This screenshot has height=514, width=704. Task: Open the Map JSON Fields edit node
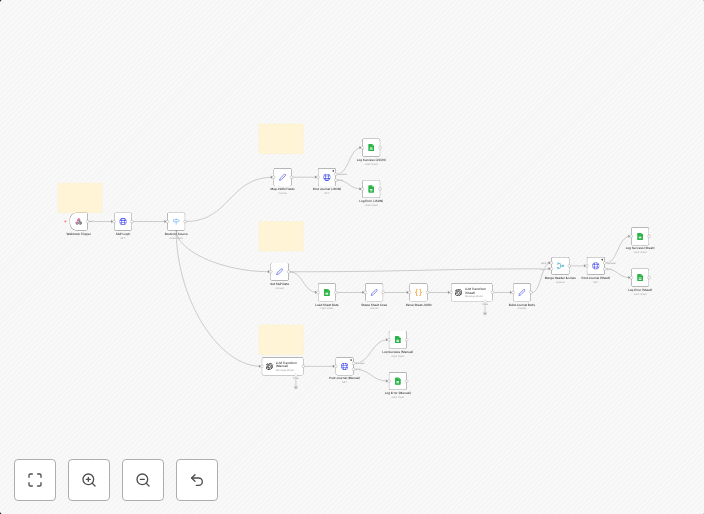tap(282, 177)
